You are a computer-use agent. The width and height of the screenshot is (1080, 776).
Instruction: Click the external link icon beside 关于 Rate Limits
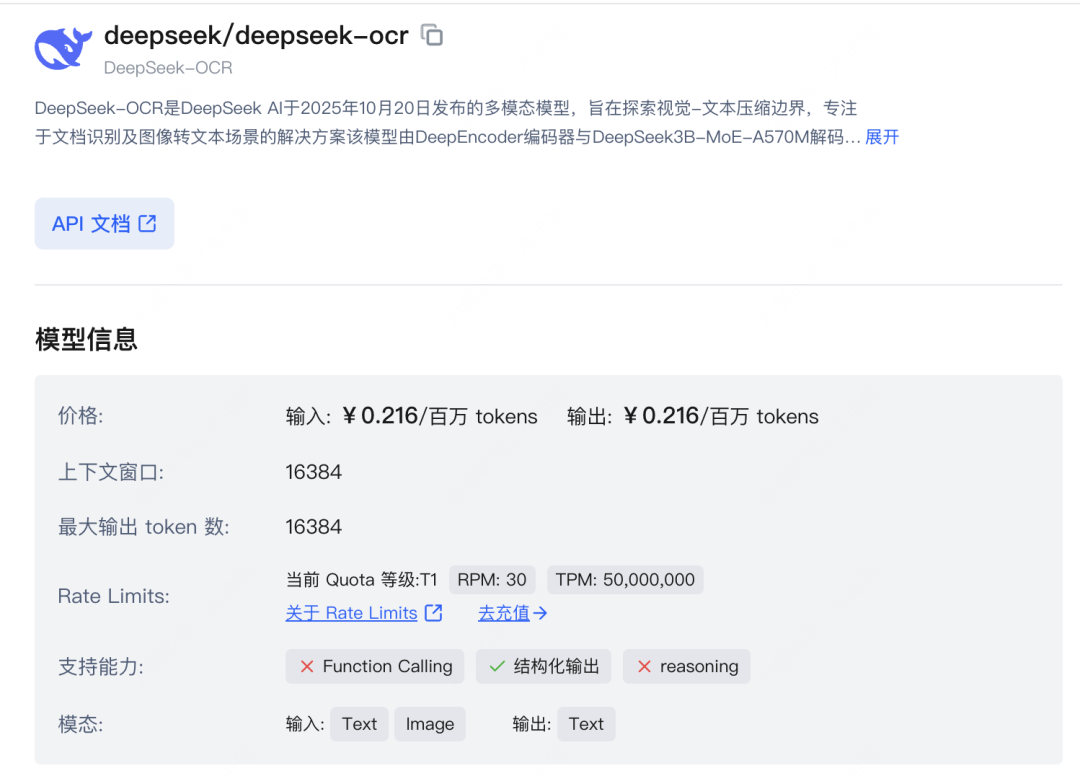433,612
